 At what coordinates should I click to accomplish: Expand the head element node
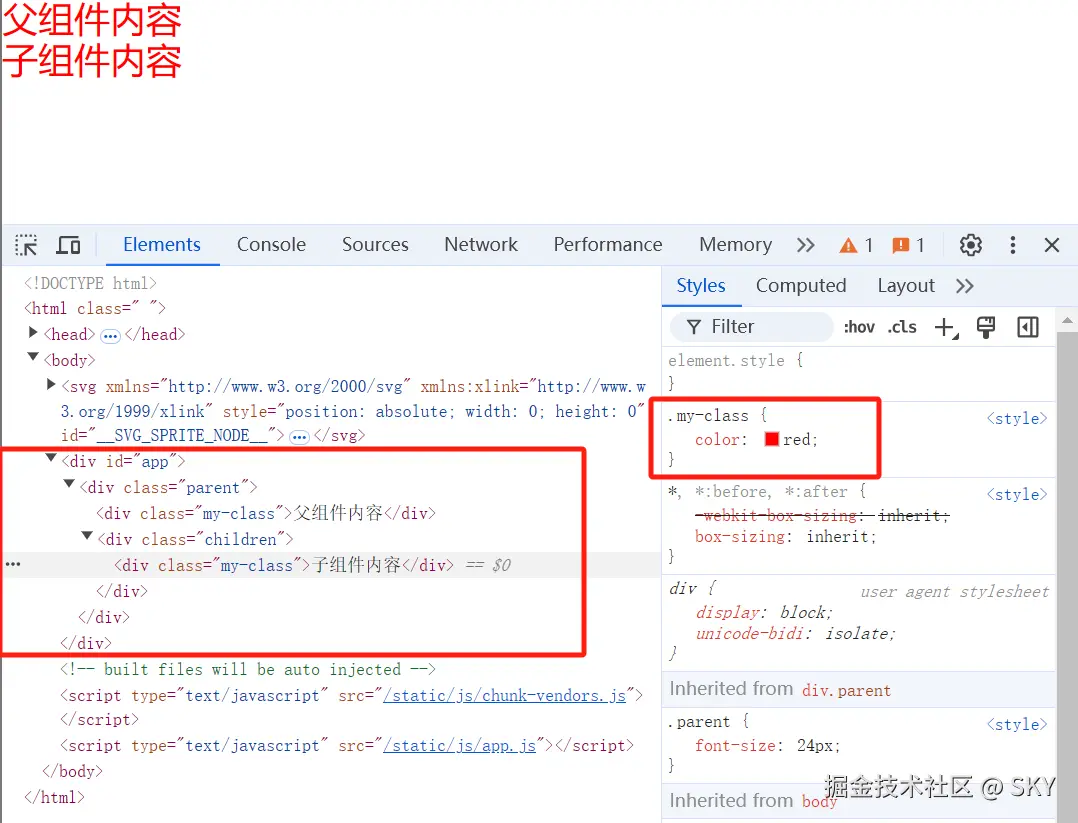(32, 333)
